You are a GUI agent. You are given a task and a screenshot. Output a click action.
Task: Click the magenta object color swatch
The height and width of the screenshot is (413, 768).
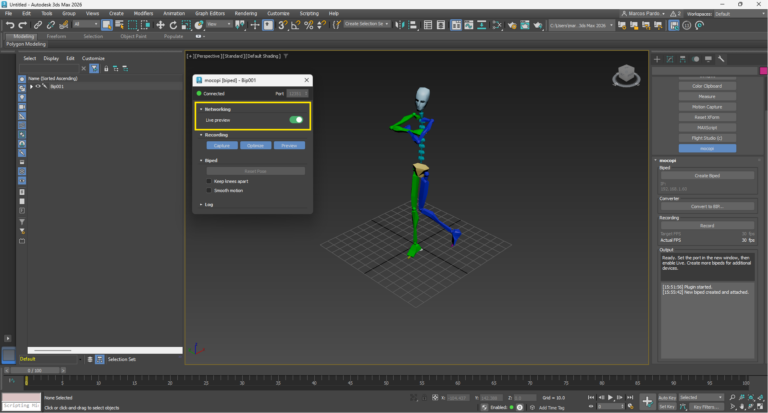click(763, 71)
